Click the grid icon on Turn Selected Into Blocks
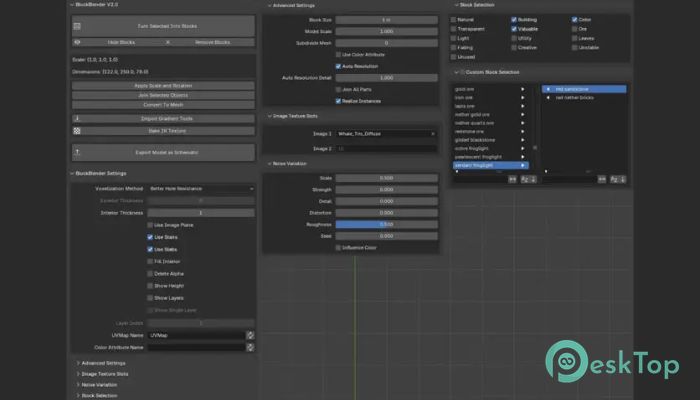 (77, 26)
